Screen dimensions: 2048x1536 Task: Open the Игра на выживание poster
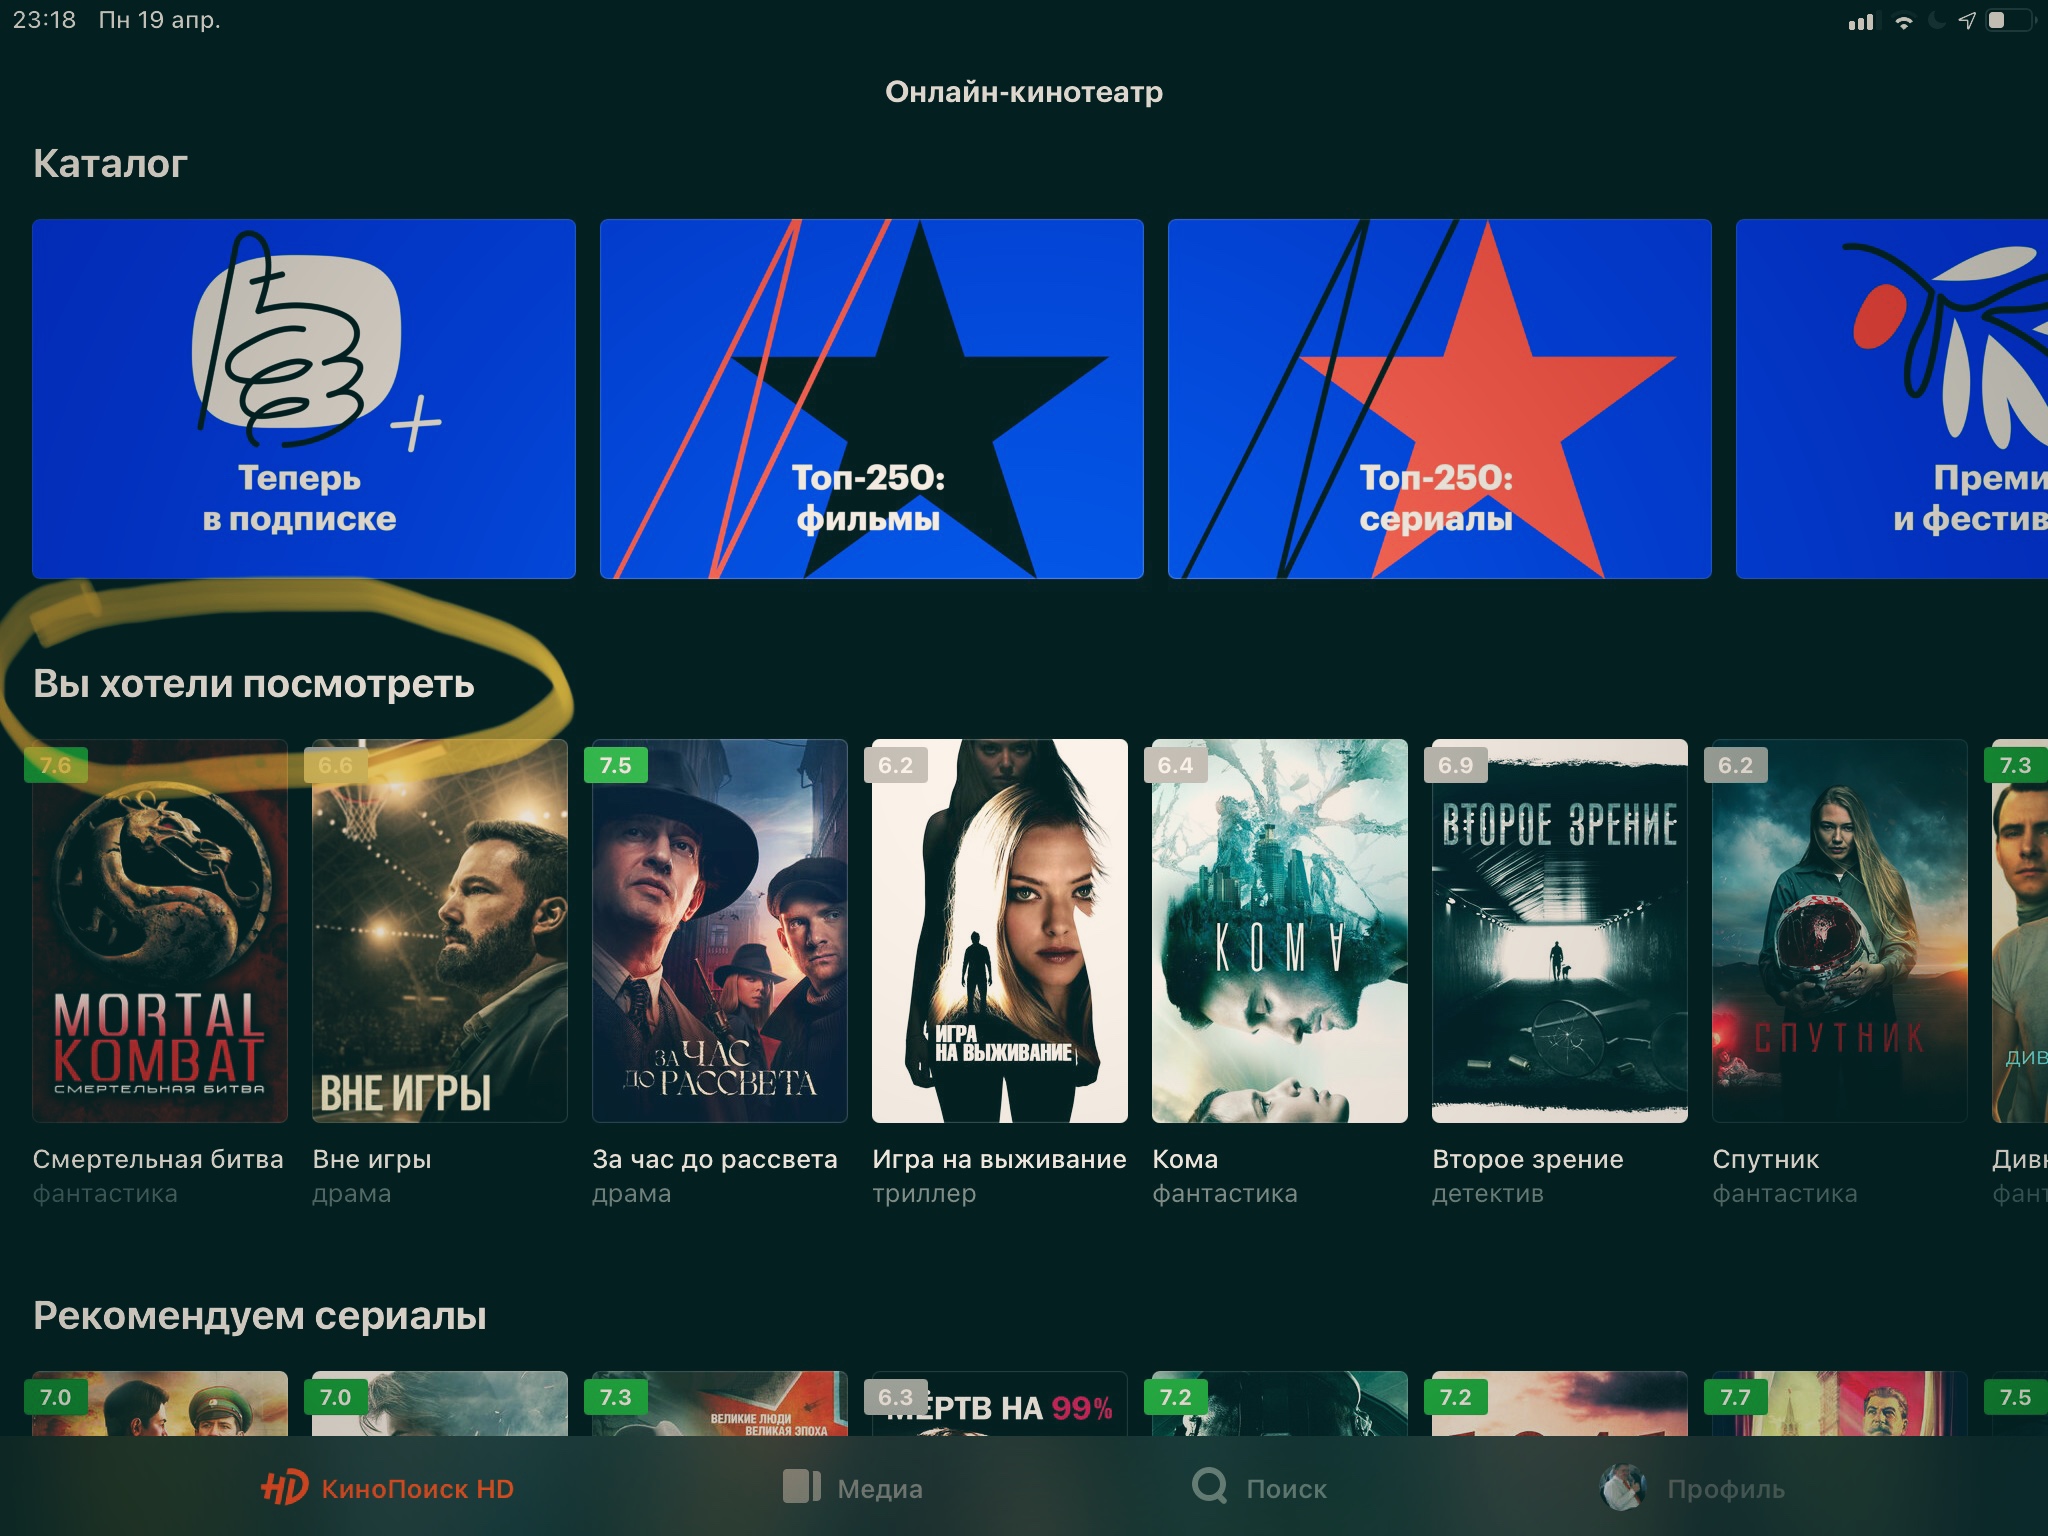[x=1000, y=931]
